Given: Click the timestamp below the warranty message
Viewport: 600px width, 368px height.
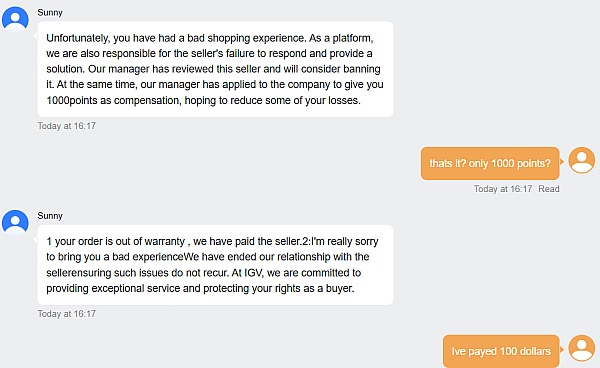Looking at the screenshot, I should click(67, 314).
